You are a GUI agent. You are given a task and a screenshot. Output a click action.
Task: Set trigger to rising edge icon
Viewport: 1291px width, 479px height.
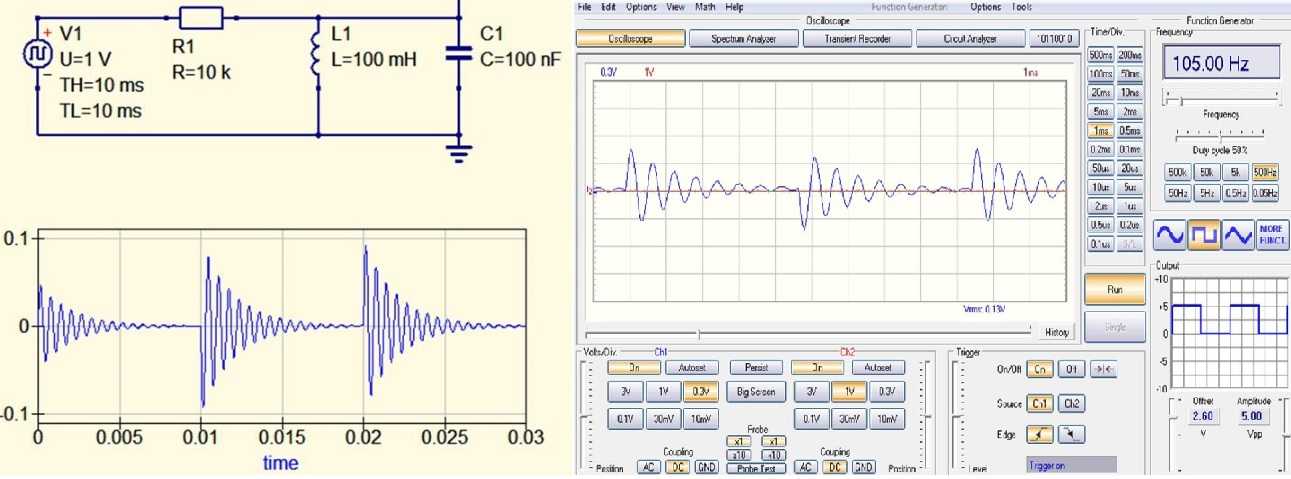[x=1040, y=434]
